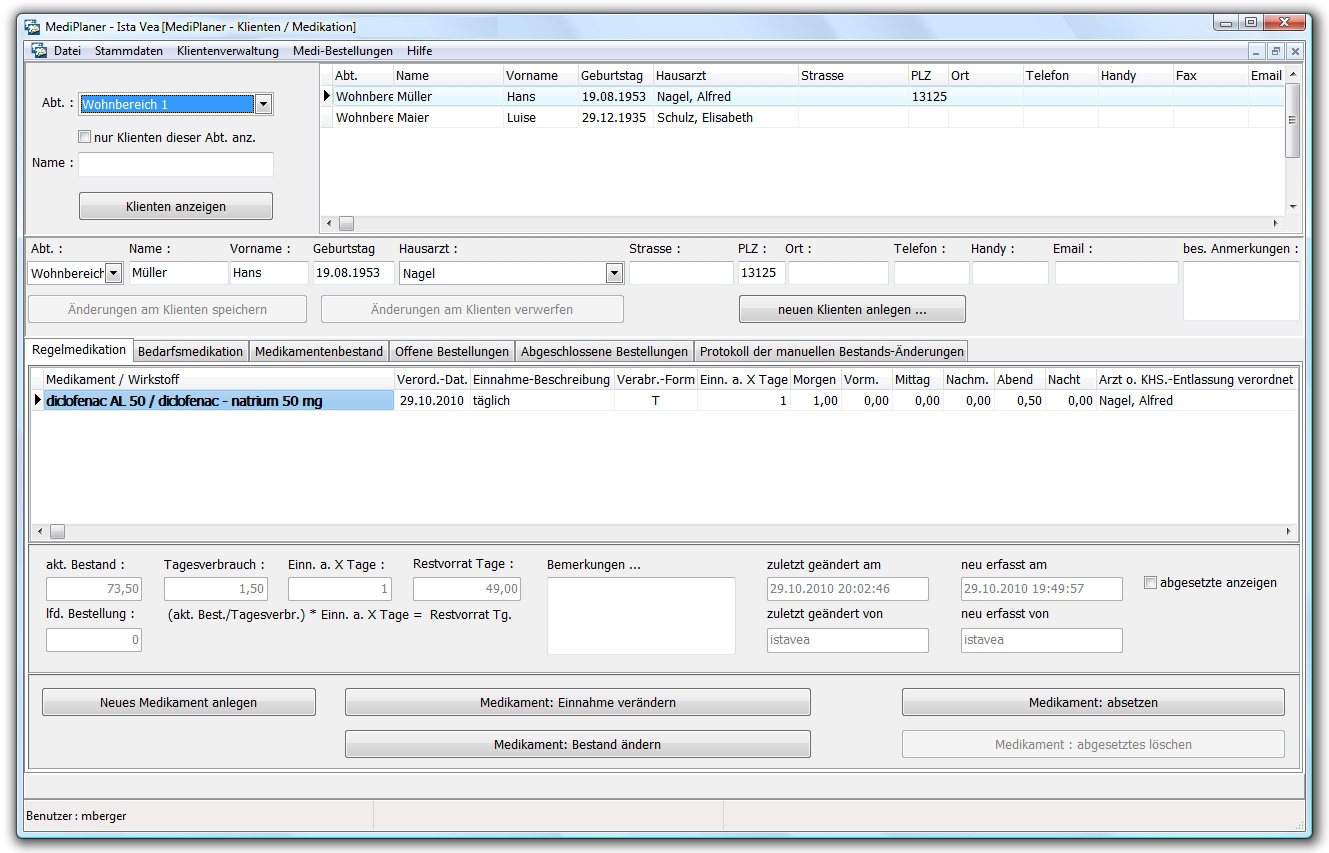Click 'Neues Medikament anlegen' button
Screen dimensions: 1329x853
pyautogui.click(x=178, y=703)
